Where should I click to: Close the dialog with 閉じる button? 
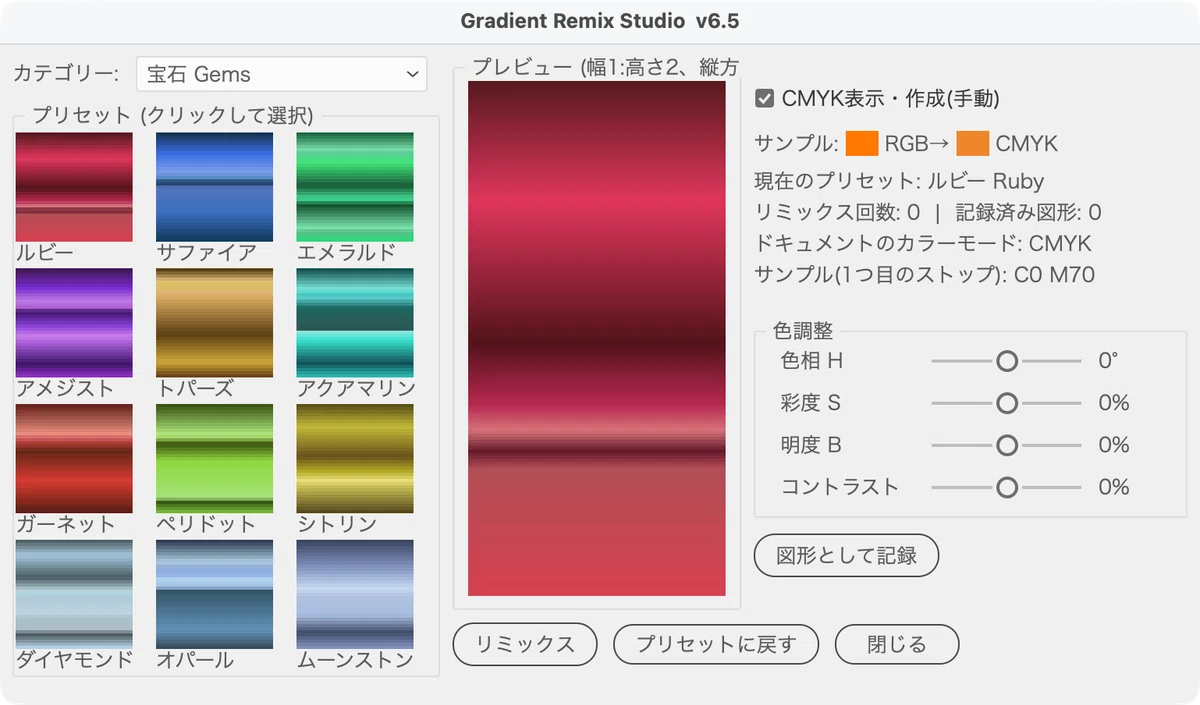coord(897,644)
